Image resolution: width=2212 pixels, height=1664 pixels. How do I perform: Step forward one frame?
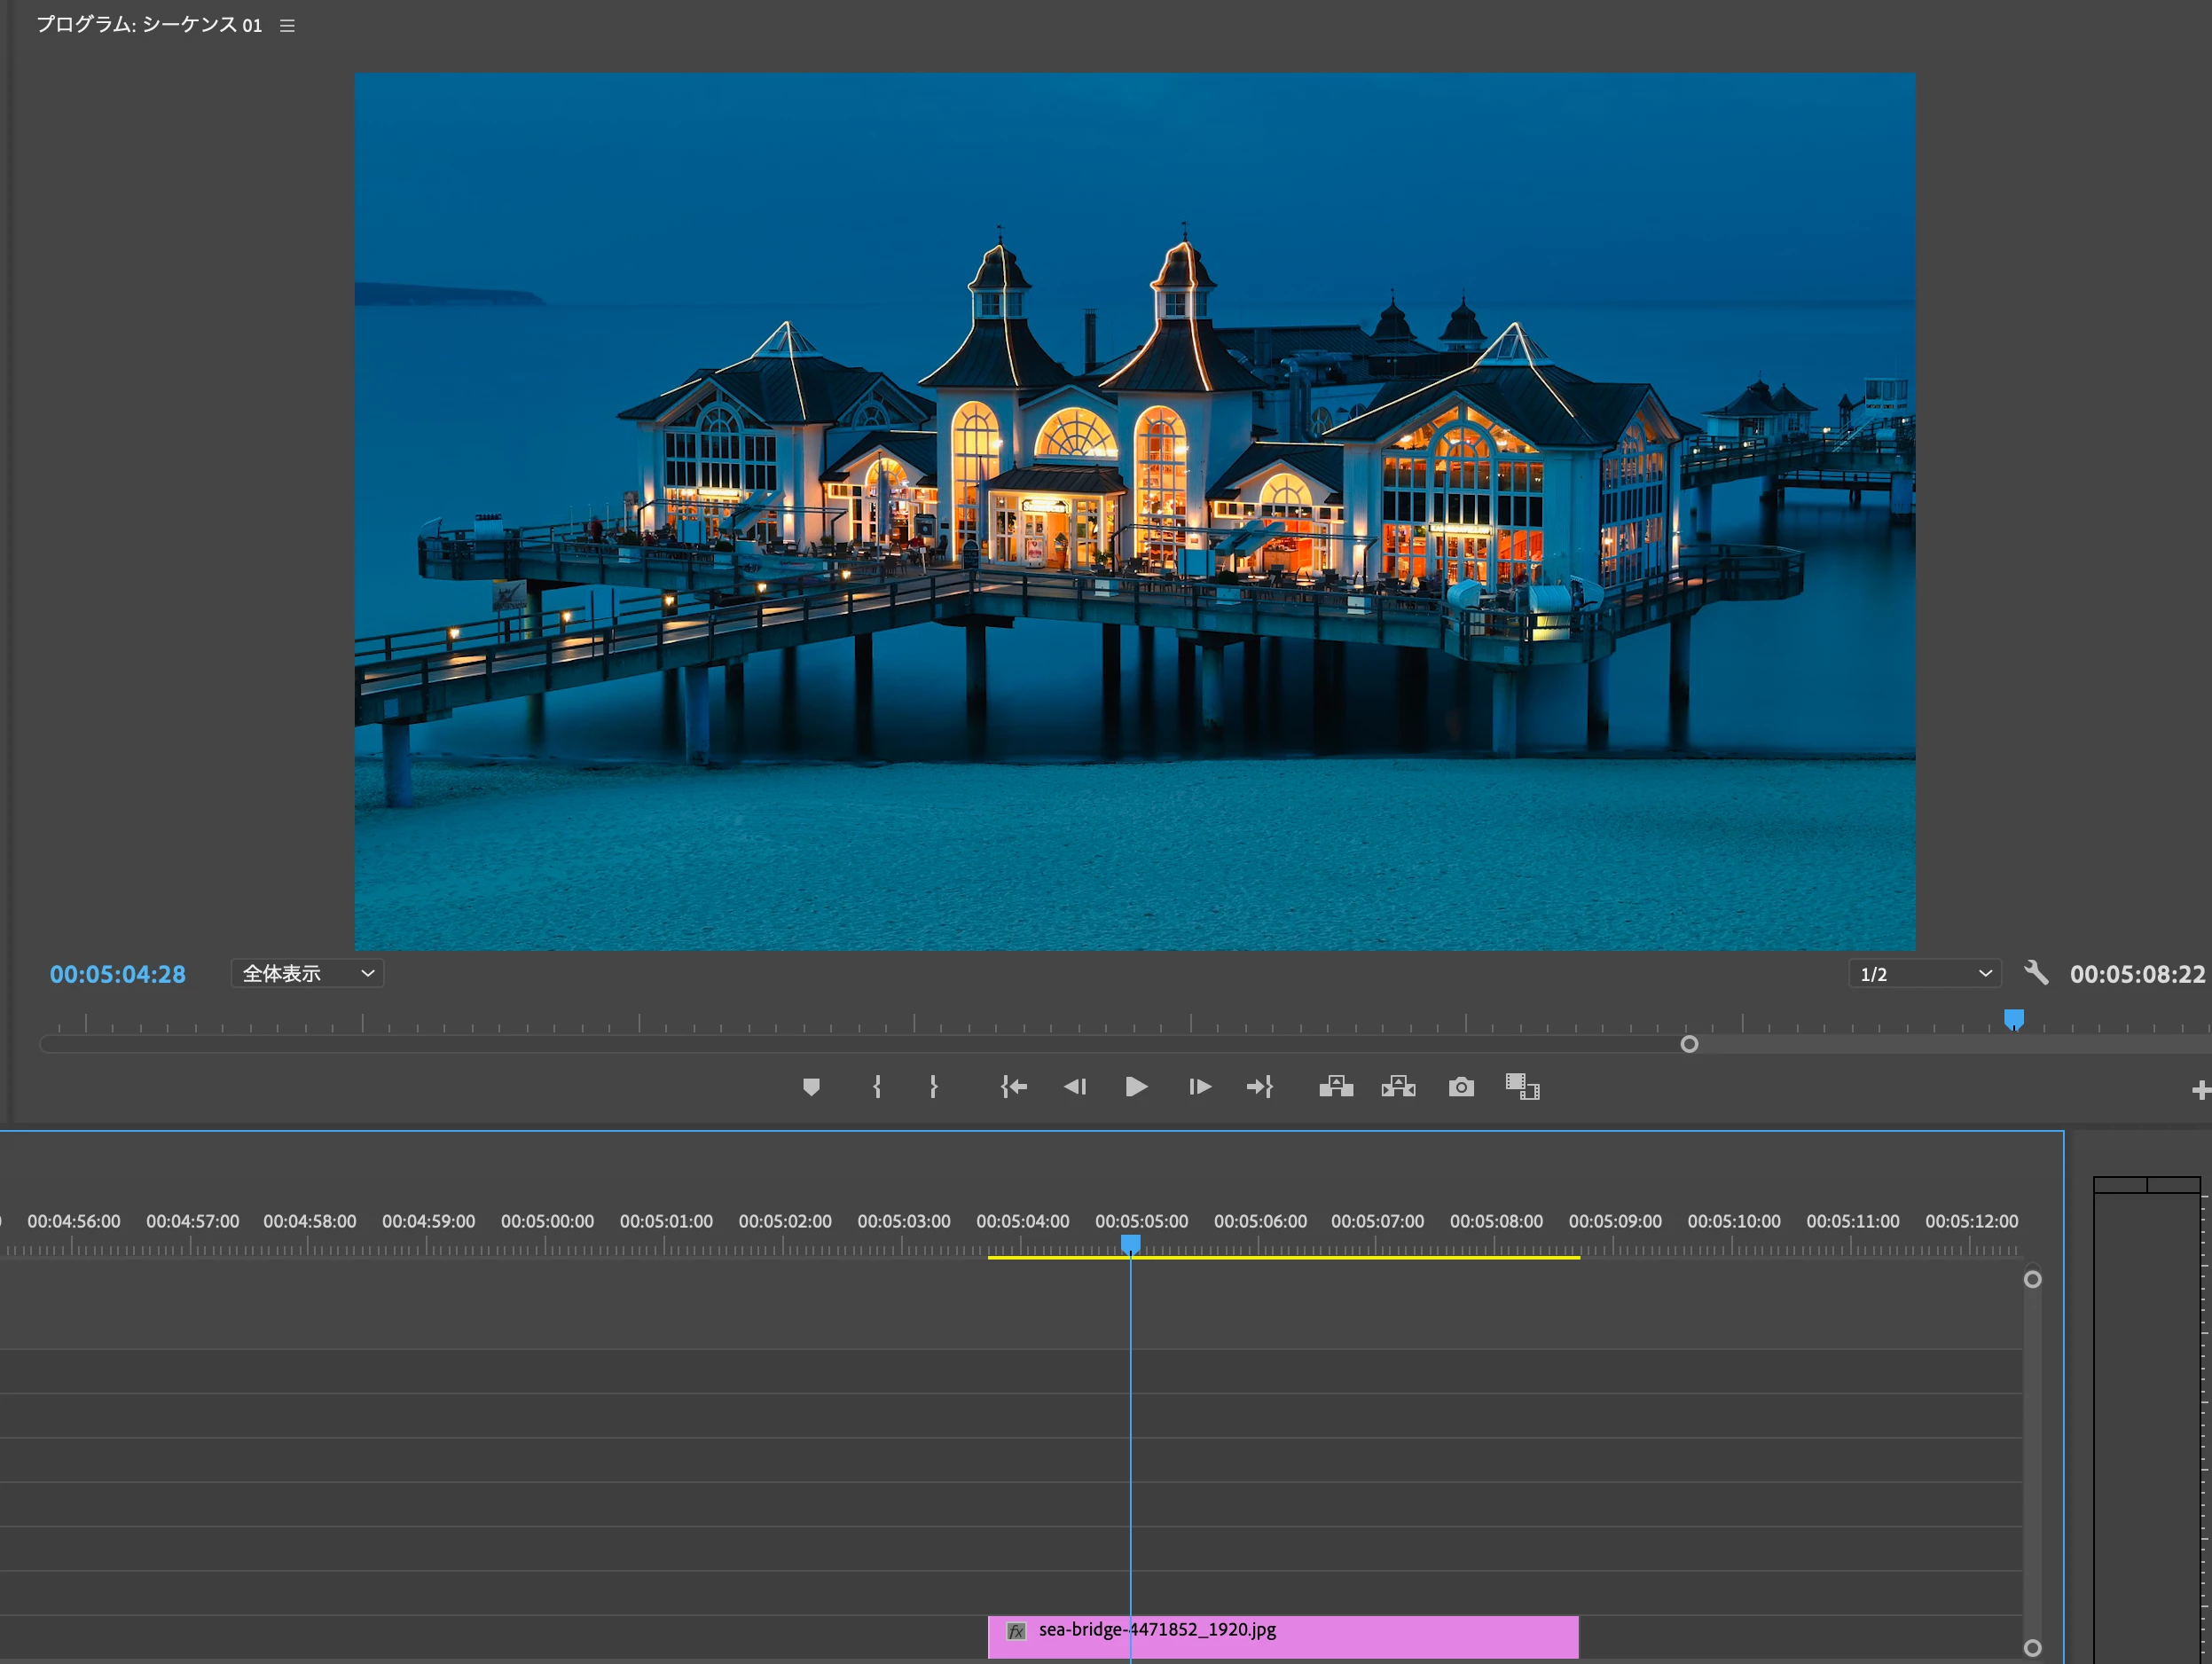pos(1199,1087)
